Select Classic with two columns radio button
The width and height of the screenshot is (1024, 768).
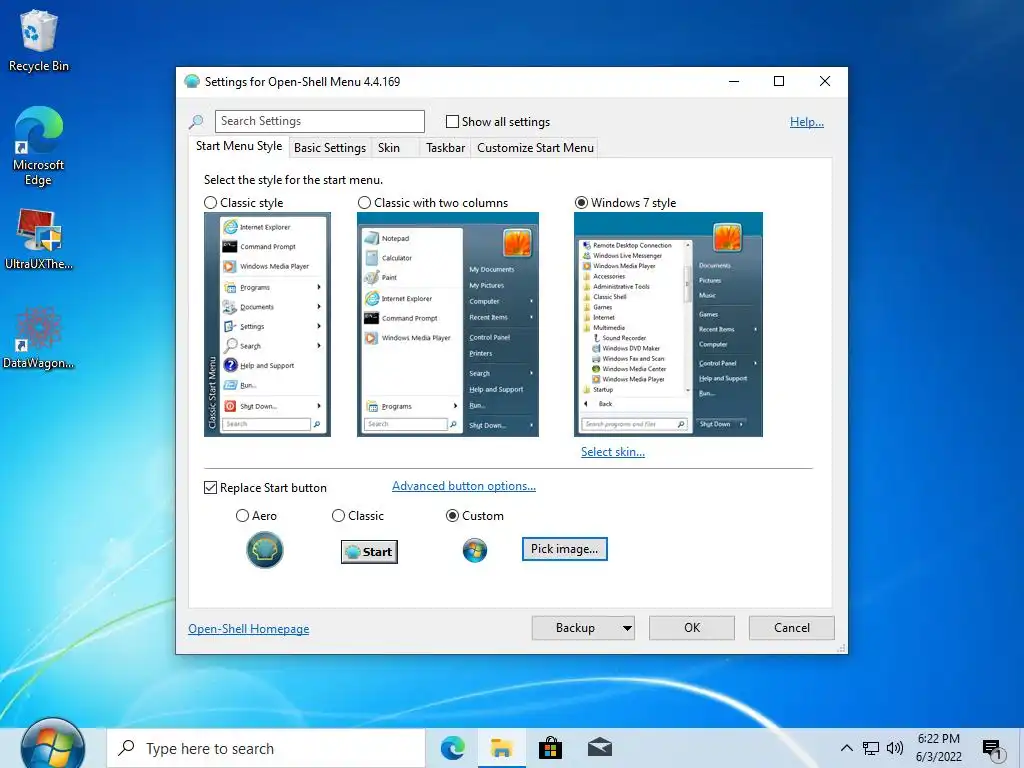[364, 203]
